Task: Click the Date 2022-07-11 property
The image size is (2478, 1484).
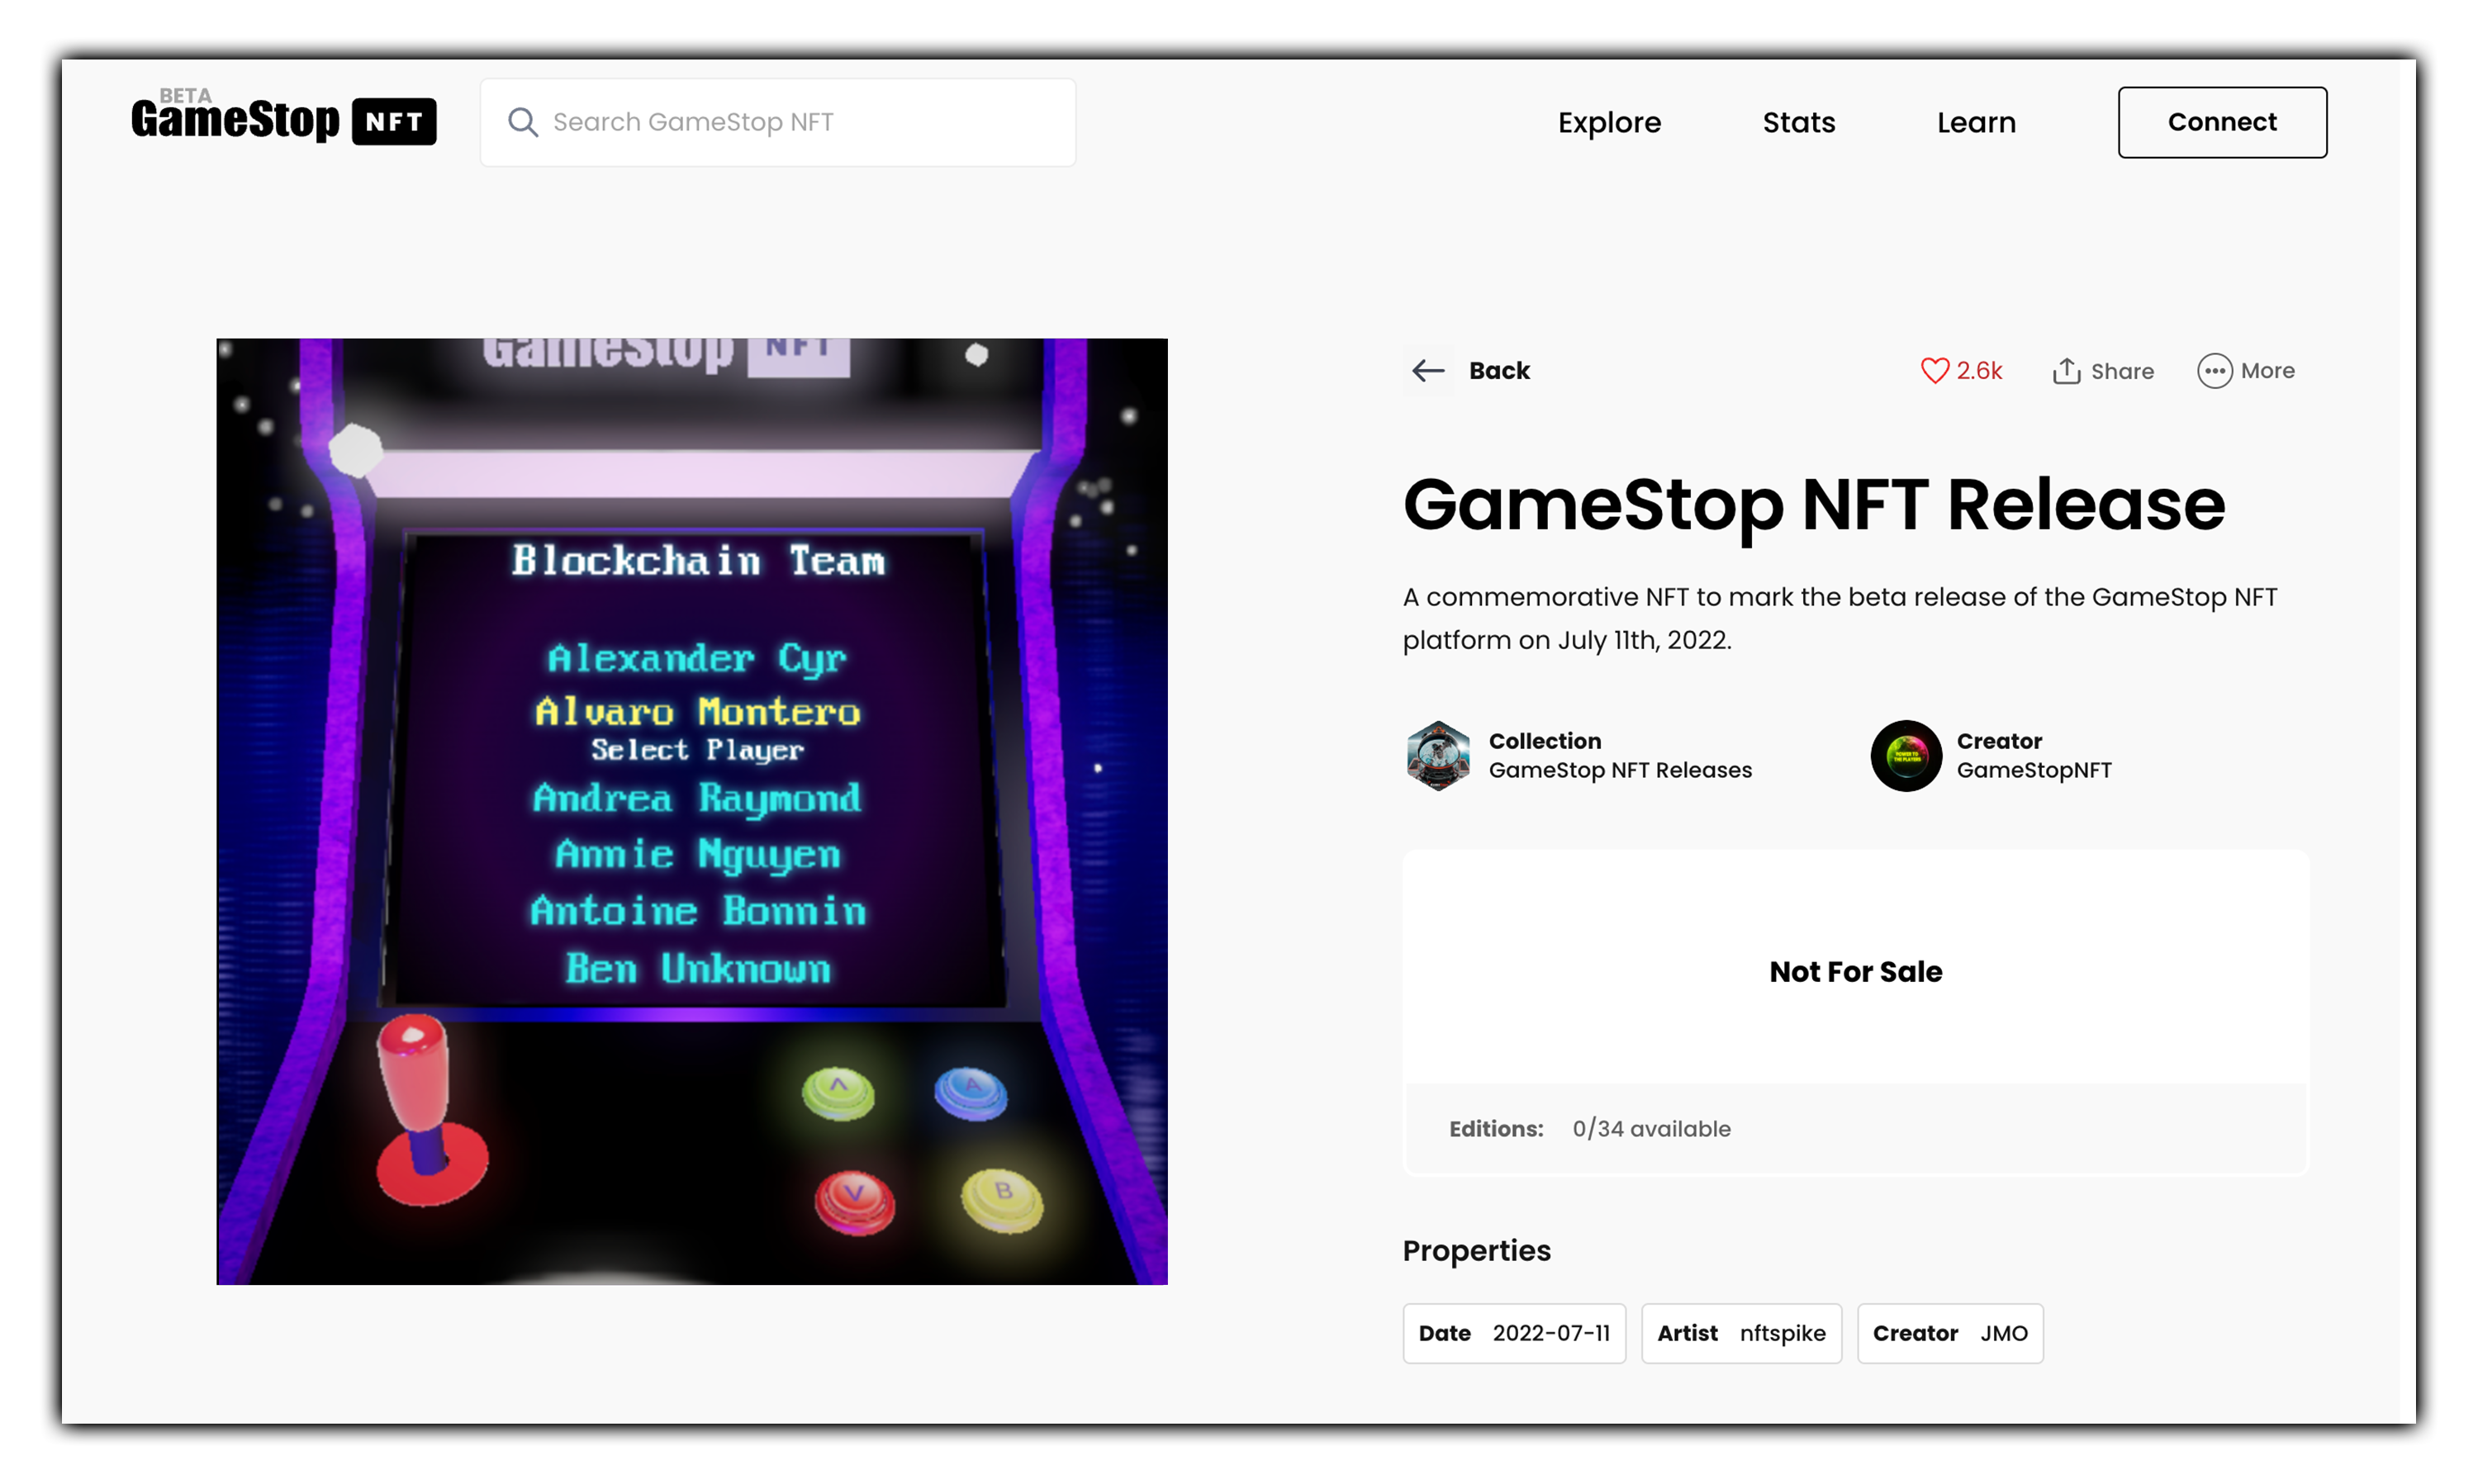Action: pyautogui.click(x=1514, y=1333)
